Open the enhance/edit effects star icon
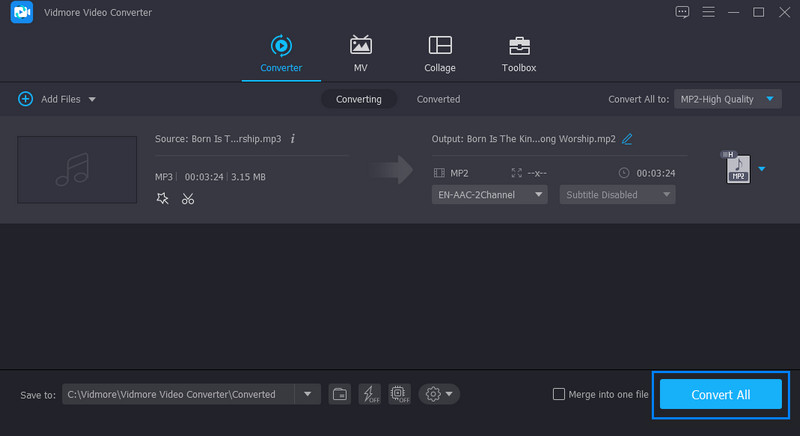The width and height of the screenshot is (800, 436). click(x=163, y=199)
